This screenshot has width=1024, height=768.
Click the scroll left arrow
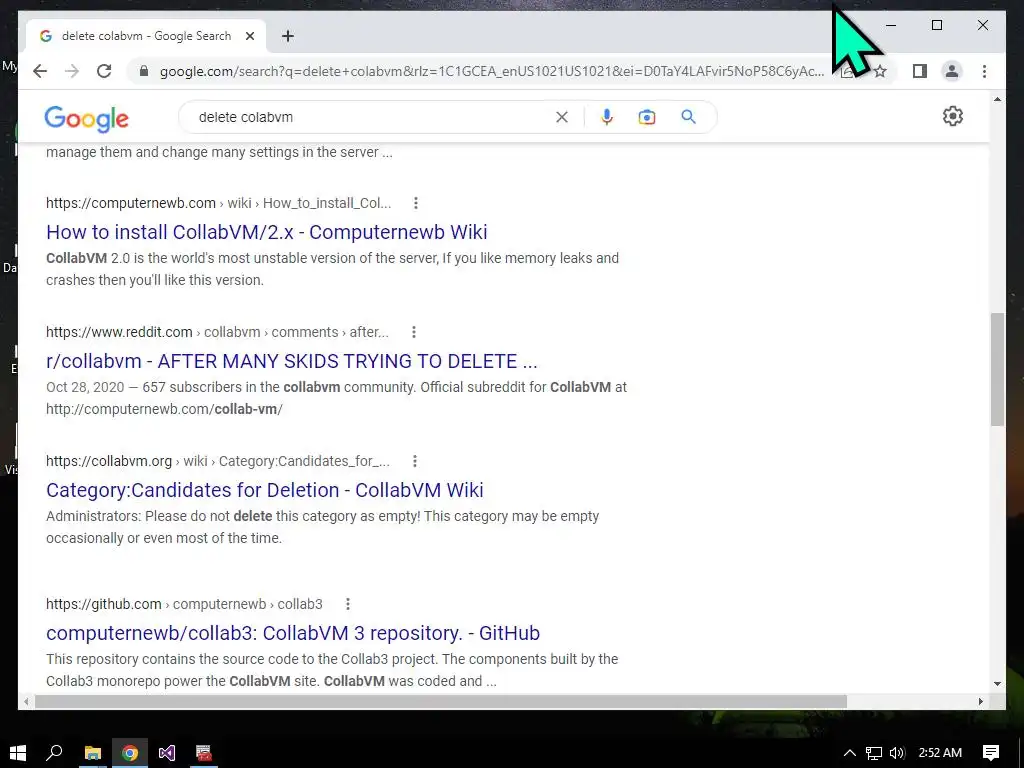(25, 701)
